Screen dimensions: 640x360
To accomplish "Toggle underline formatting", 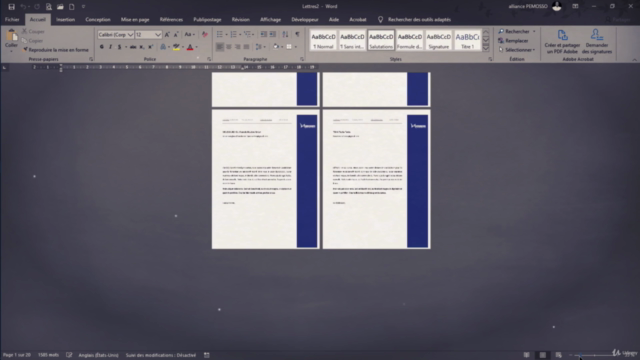I will click(x=119, y=47).
